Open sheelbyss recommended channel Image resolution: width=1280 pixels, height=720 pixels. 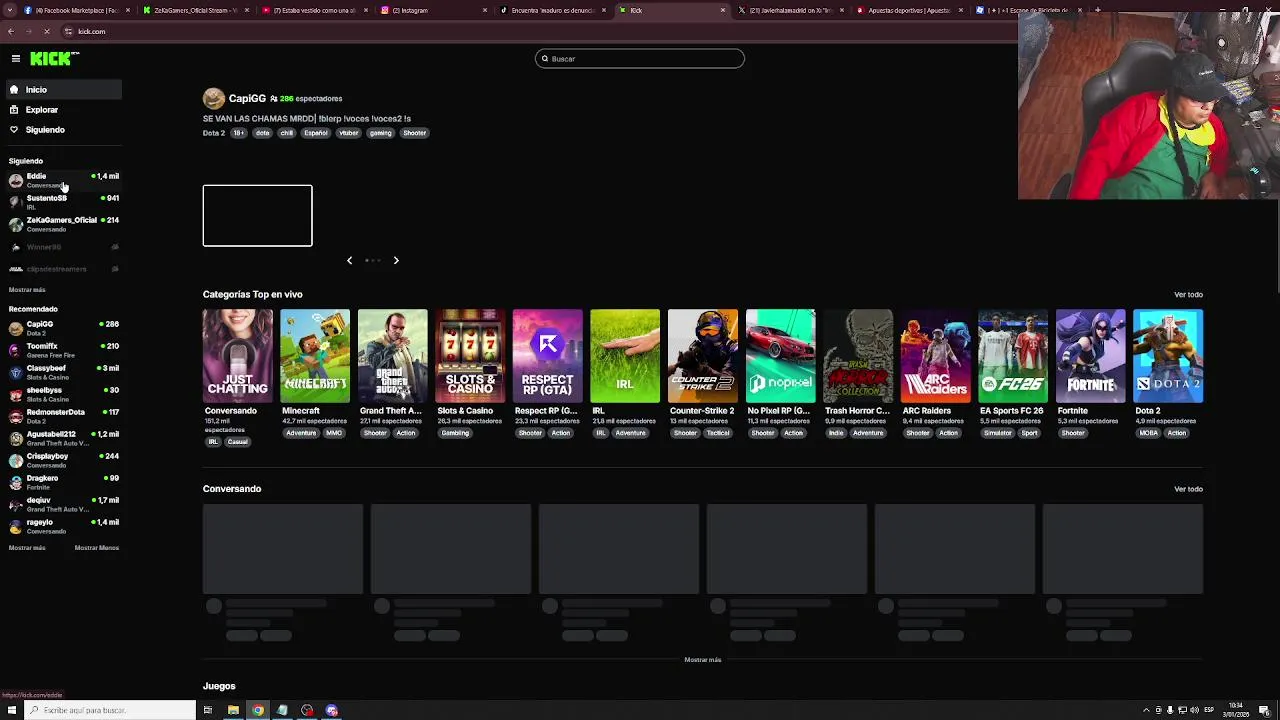pos(63,394)
